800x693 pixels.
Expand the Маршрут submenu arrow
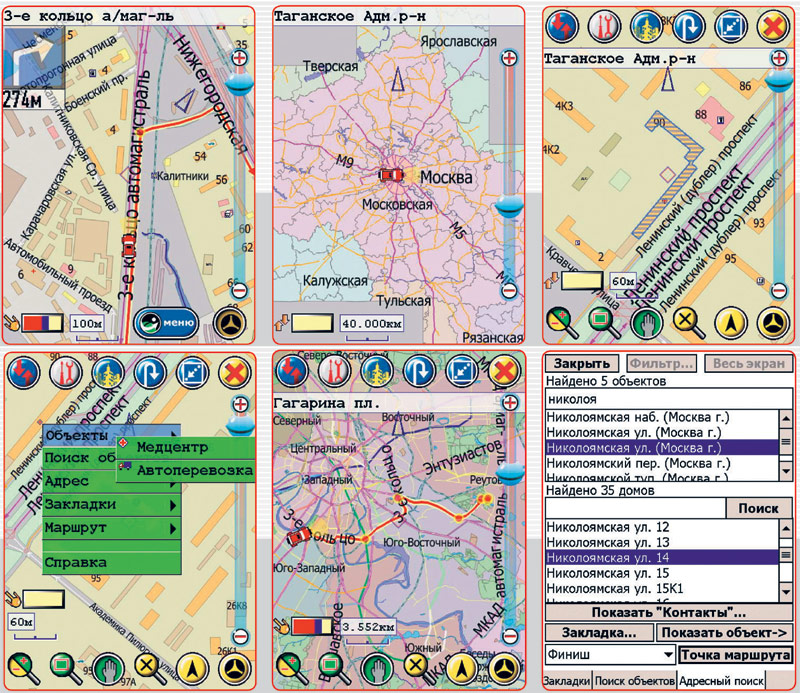click(x=173, y=528)
